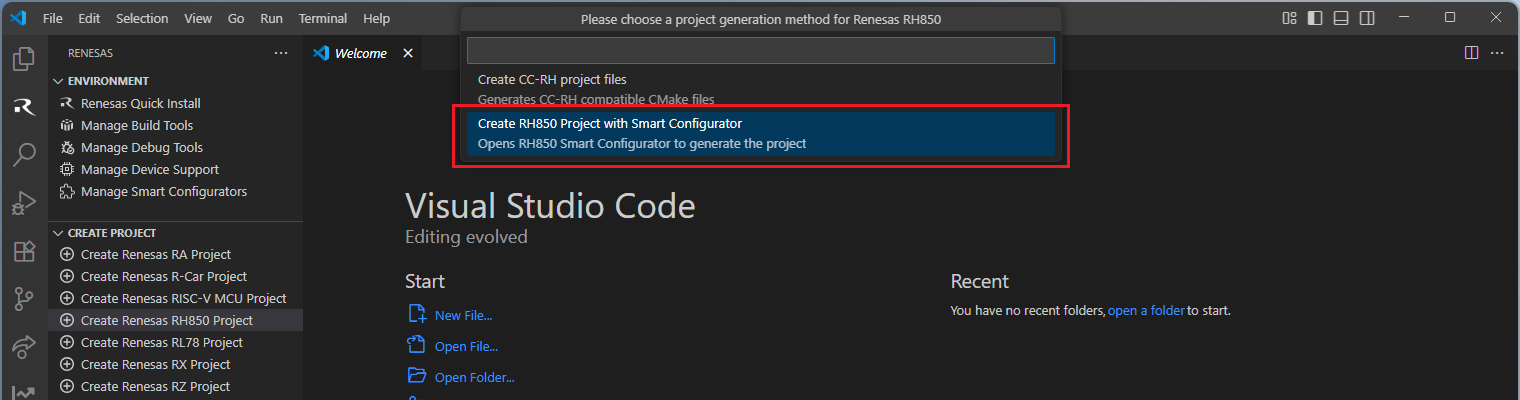Screen dimensions: 1520x400
Task: Choose Create CC-RH project files option
Action: (x=761, y=89)
